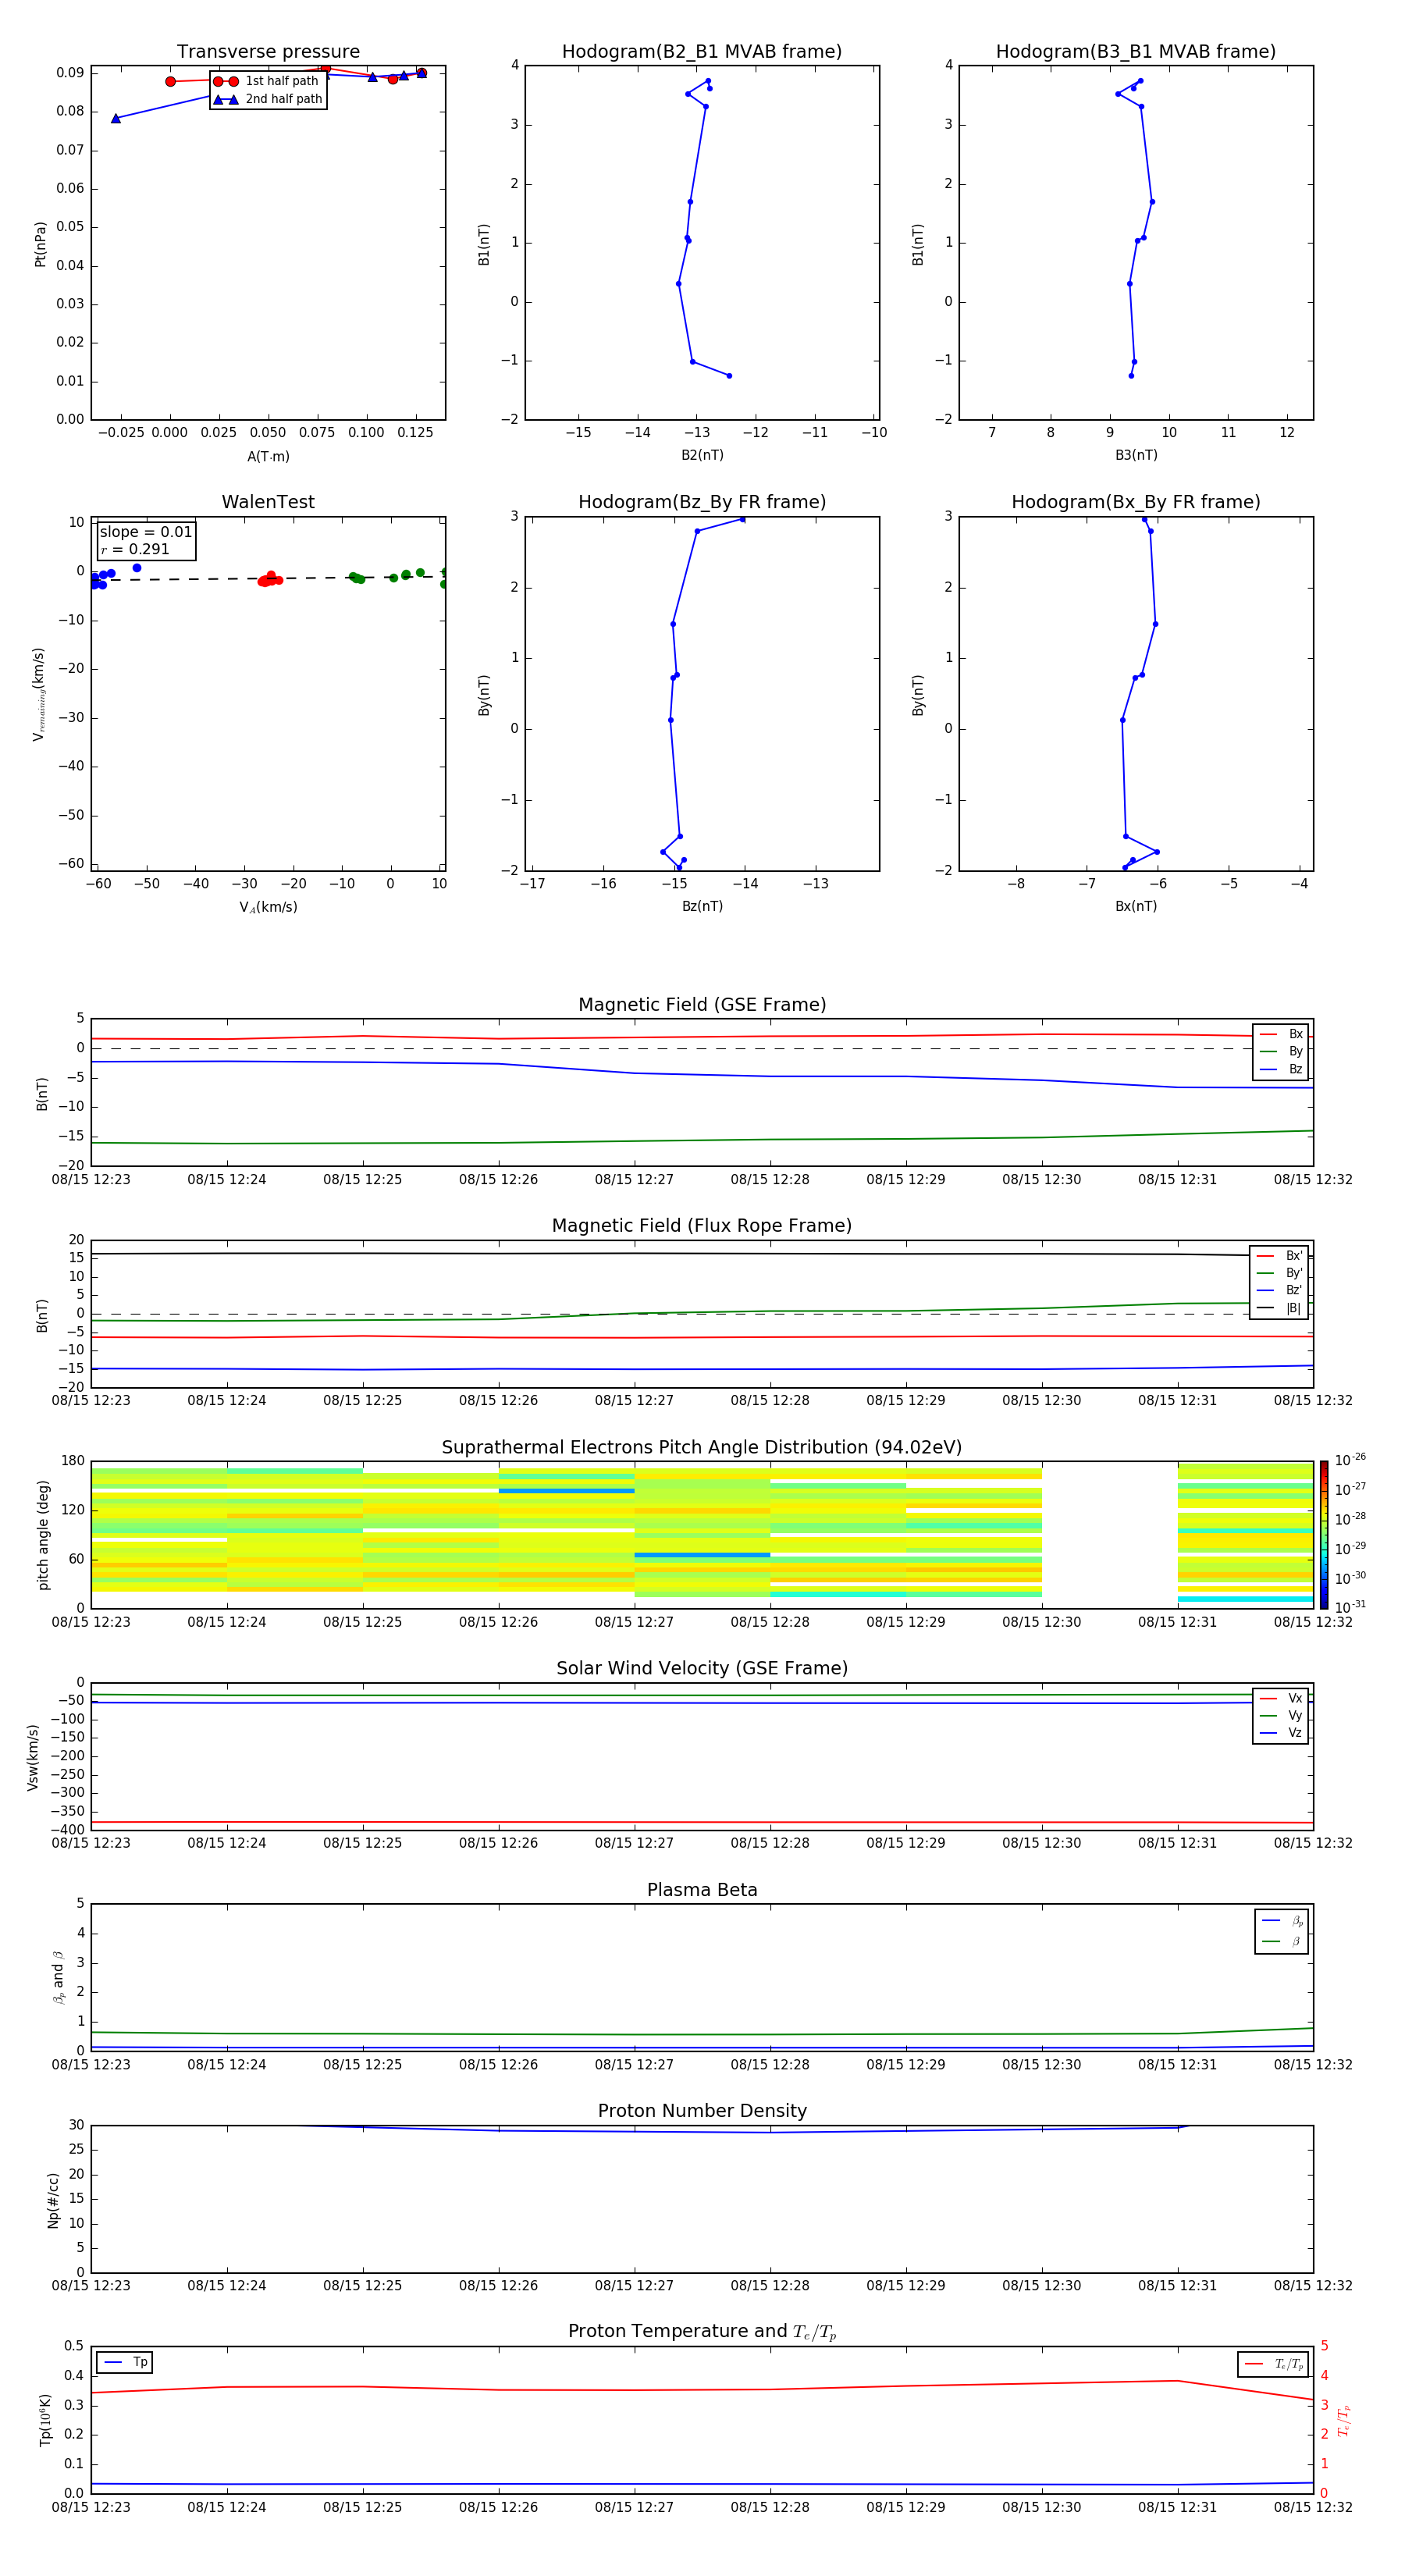The image size is (1405, 2576).
Task: Click the 'WalenTest' plot title
Action: click(268, 502)
